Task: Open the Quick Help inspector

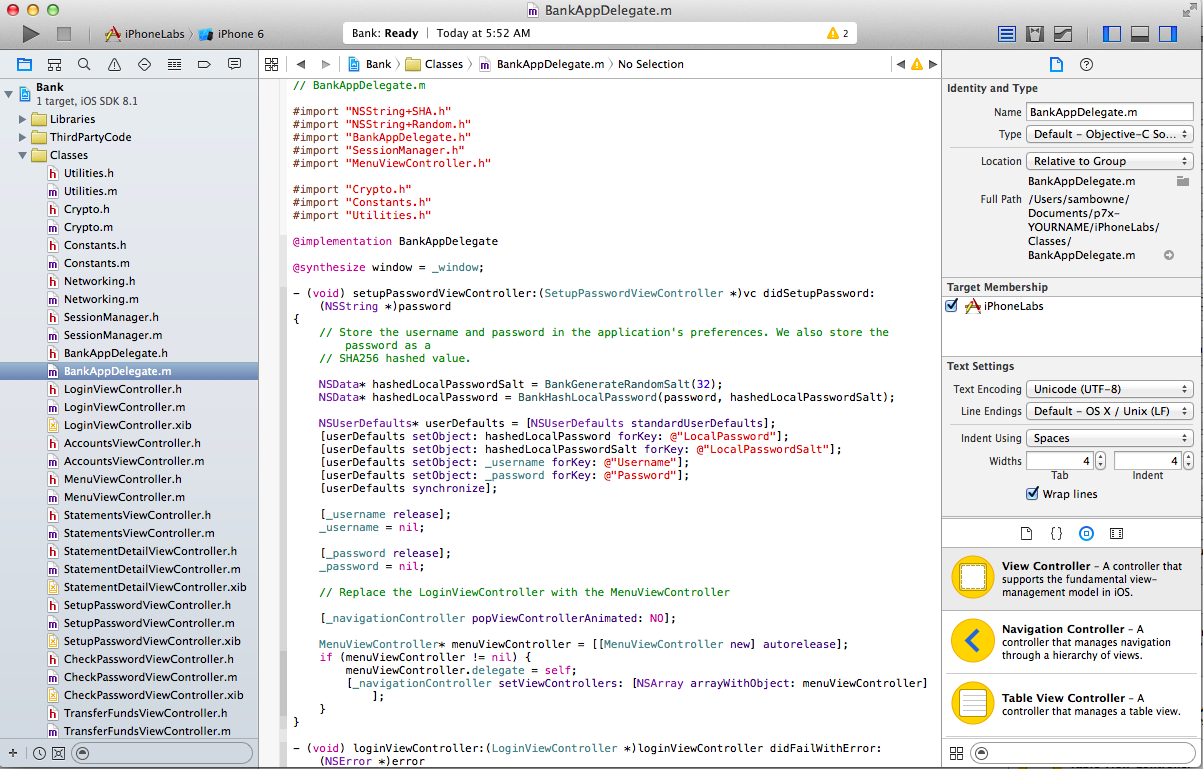Action: coord(1087,64)
